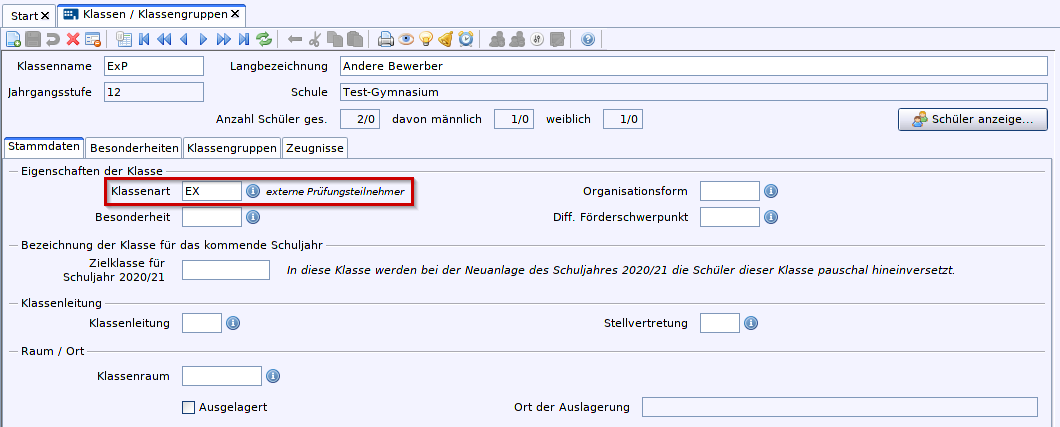Jump to the last record
This screenshot has height=427, width=1060.
point(244,39)
